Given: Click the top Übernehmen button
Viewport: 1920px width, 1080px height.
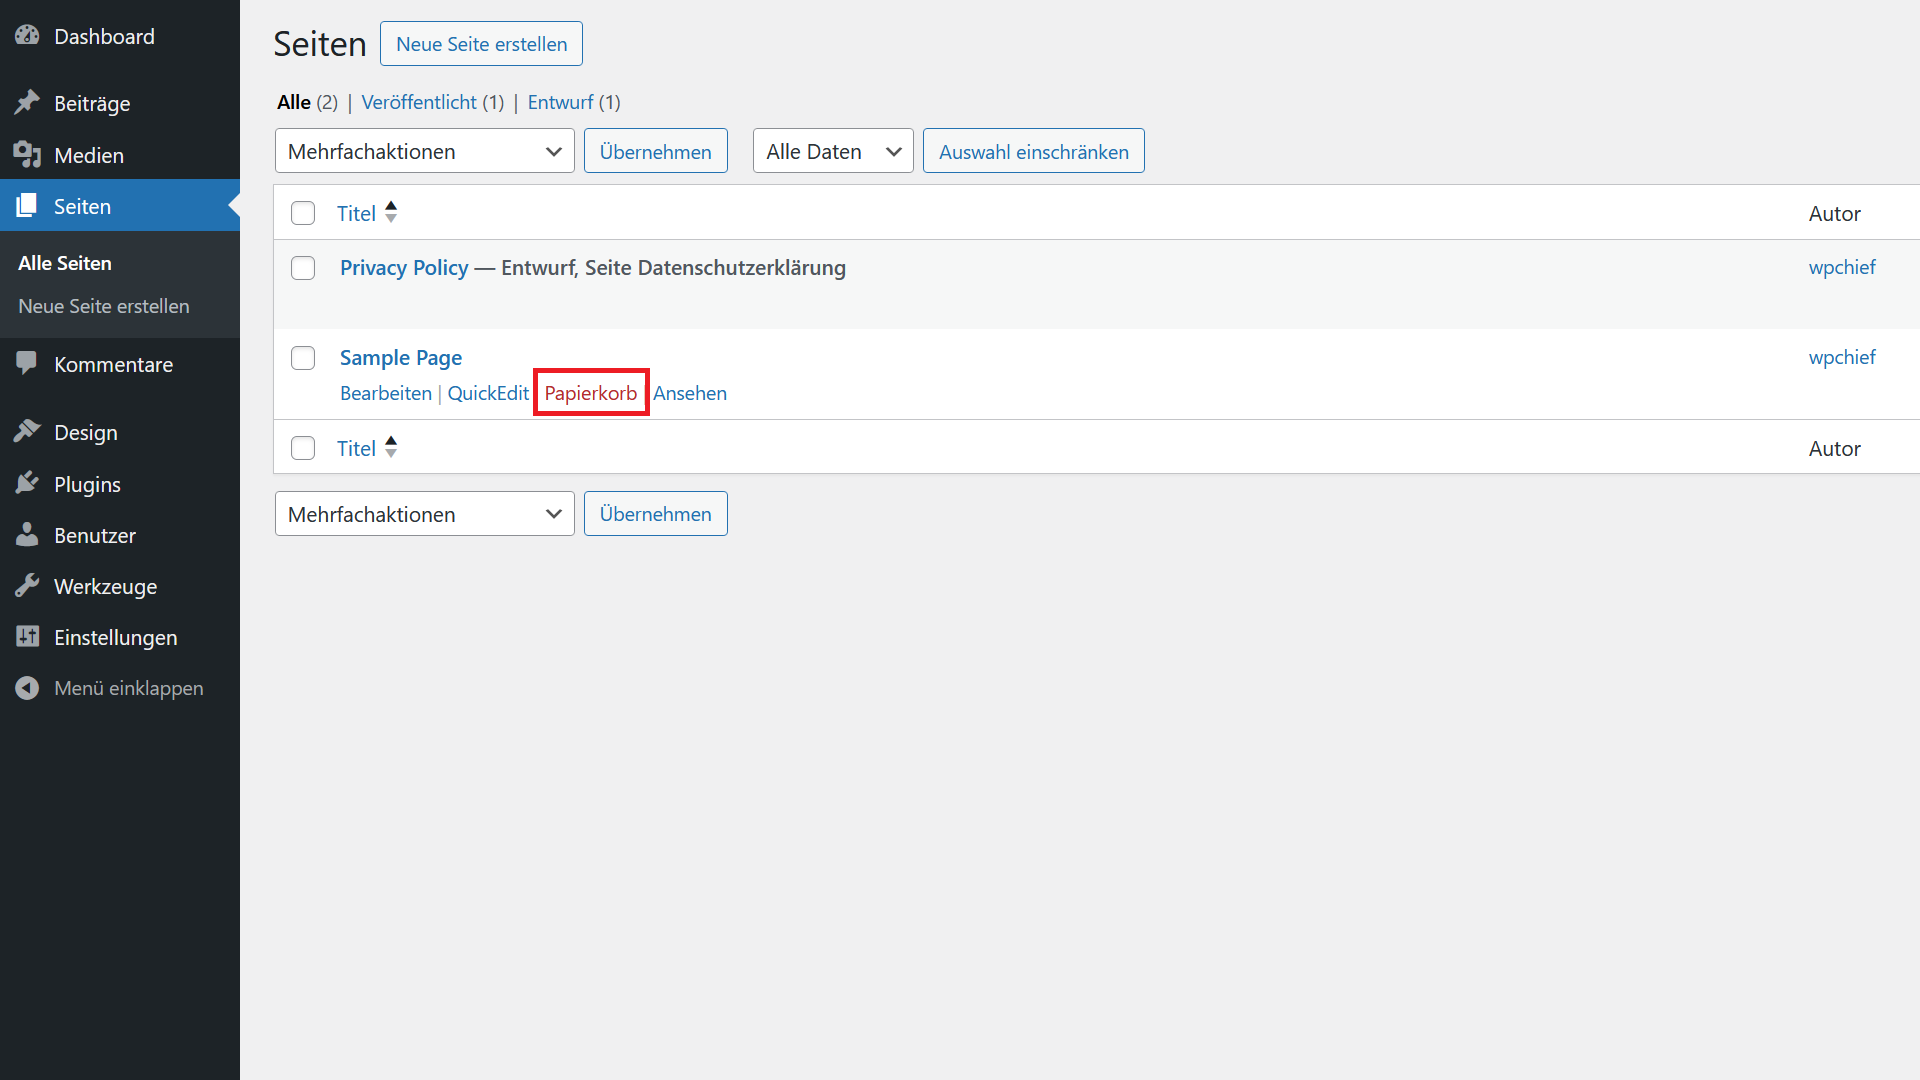Looking at the screenshot, I should [x=656, y=151].
